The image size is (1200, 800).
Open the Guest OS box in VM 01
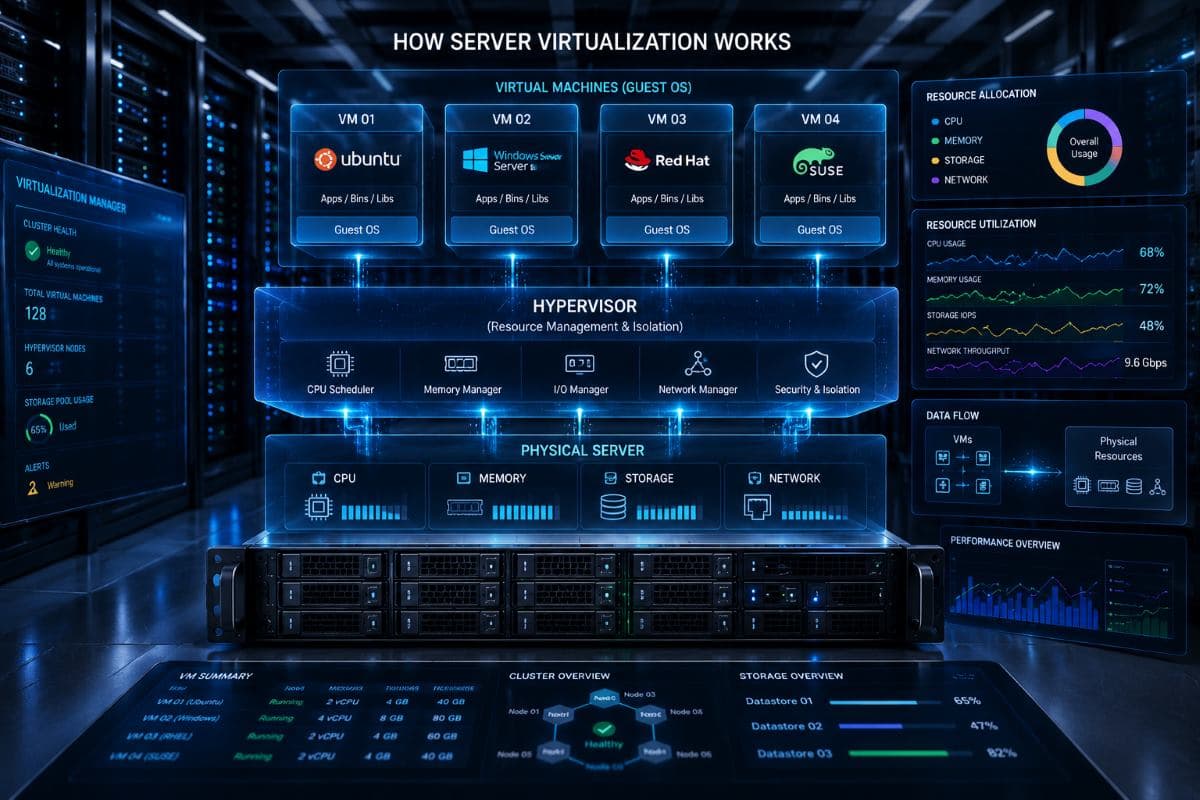pos(357,230)
